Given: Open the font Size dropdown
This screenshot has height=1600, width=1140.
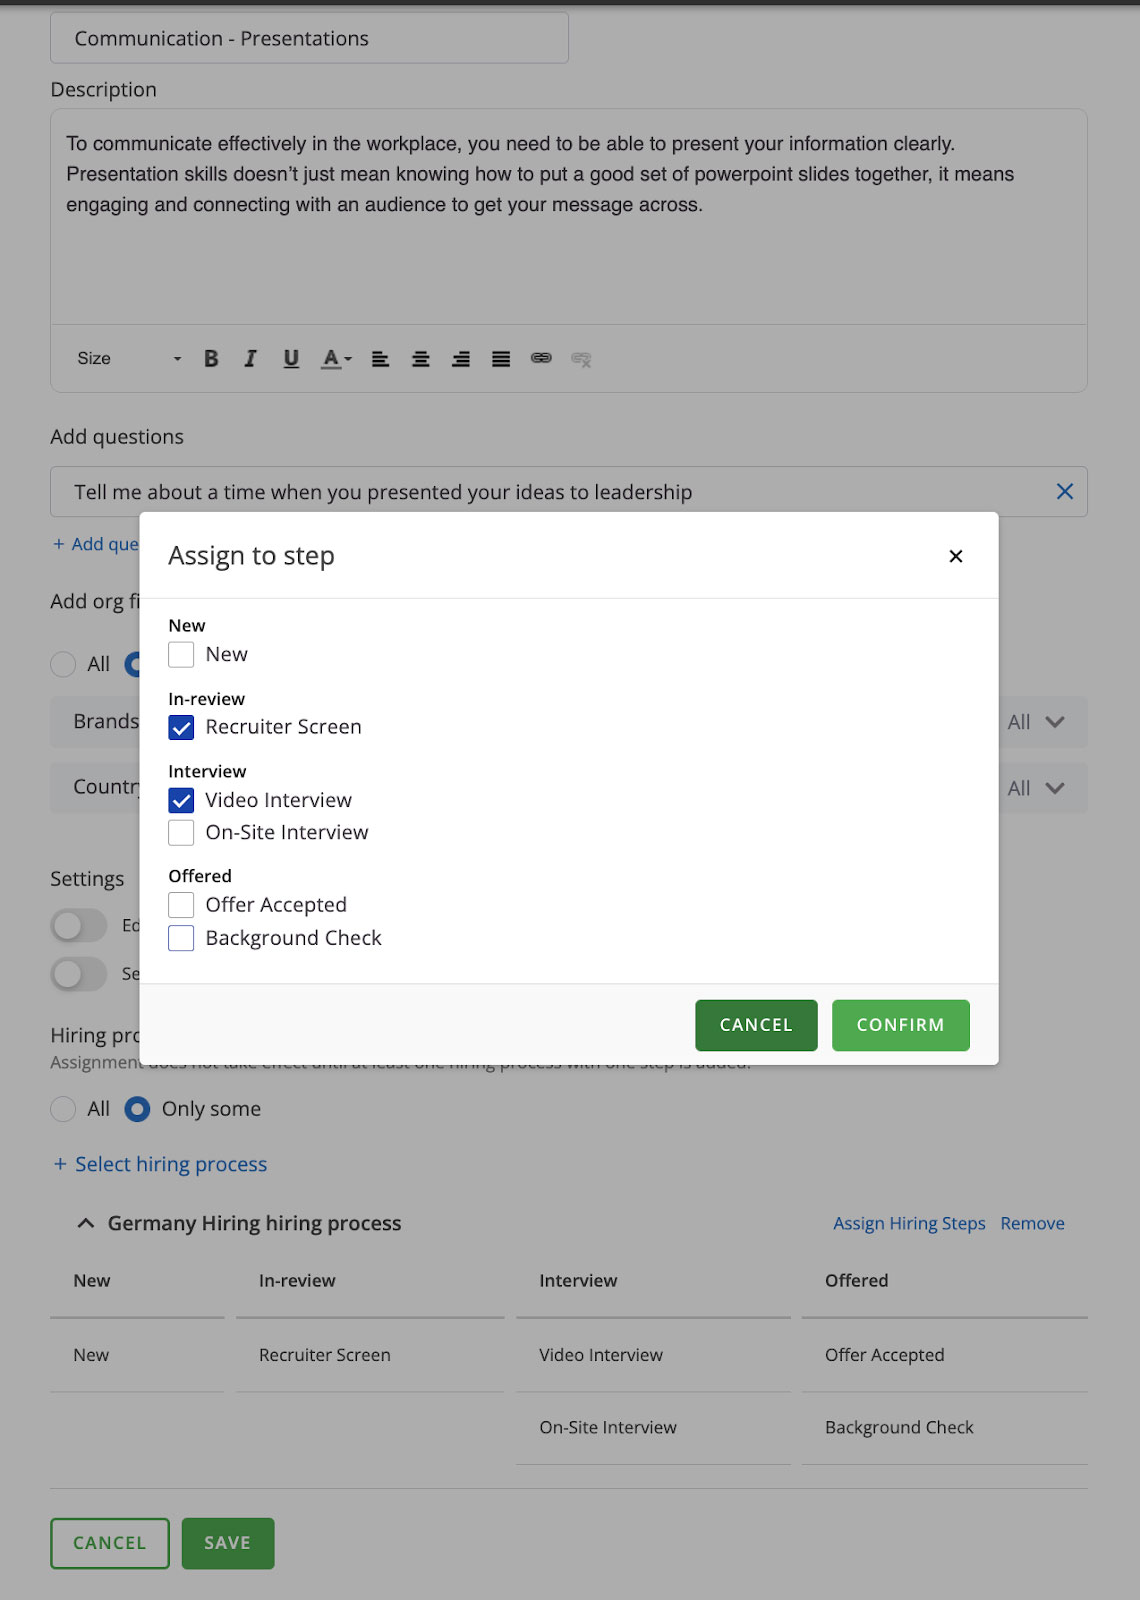Looking at the screenshot, I should point(129,359).
